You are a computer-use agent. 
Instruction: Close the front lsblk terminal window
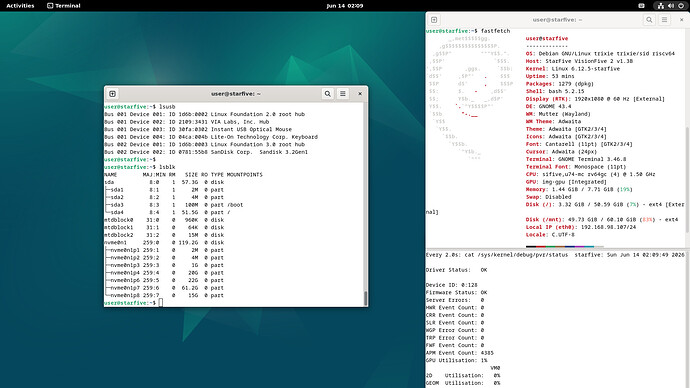[x=360, y=94]
